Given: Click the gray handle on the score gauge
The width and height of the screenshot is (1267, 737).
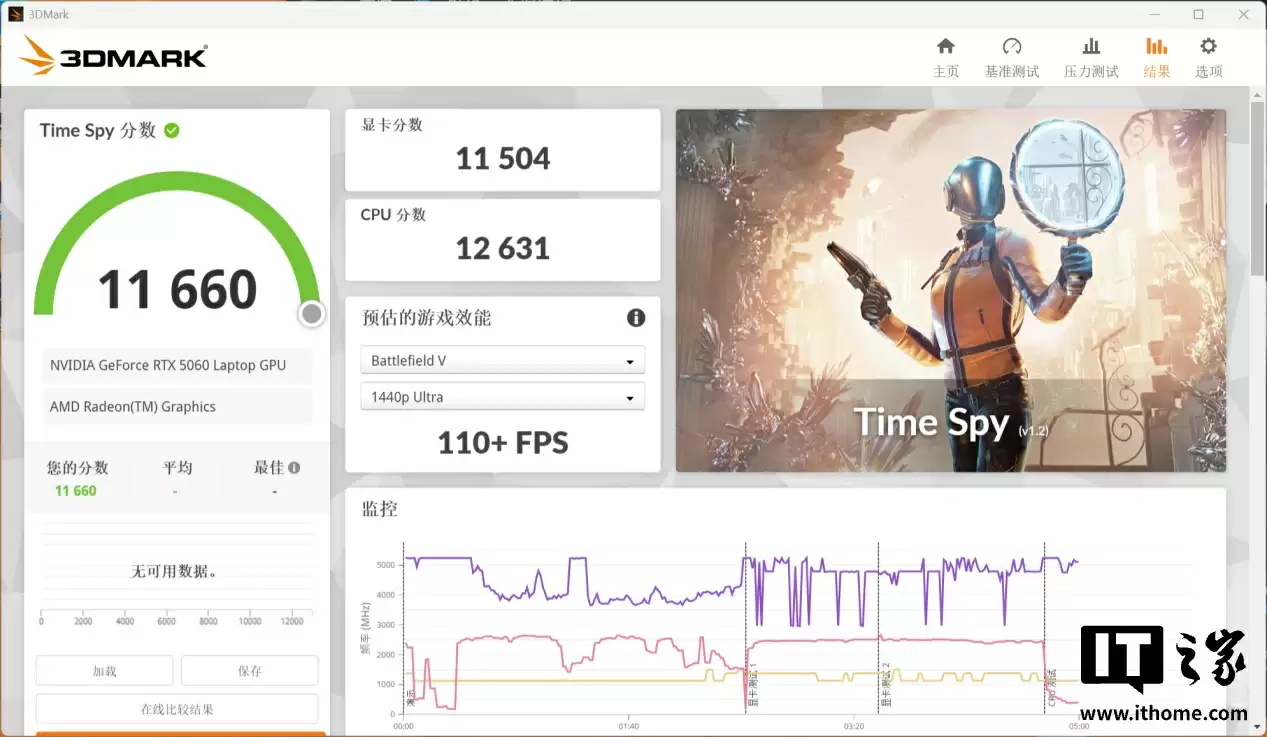Looking at the screenshot, I should pyautogui.click(x=311, y=313).
